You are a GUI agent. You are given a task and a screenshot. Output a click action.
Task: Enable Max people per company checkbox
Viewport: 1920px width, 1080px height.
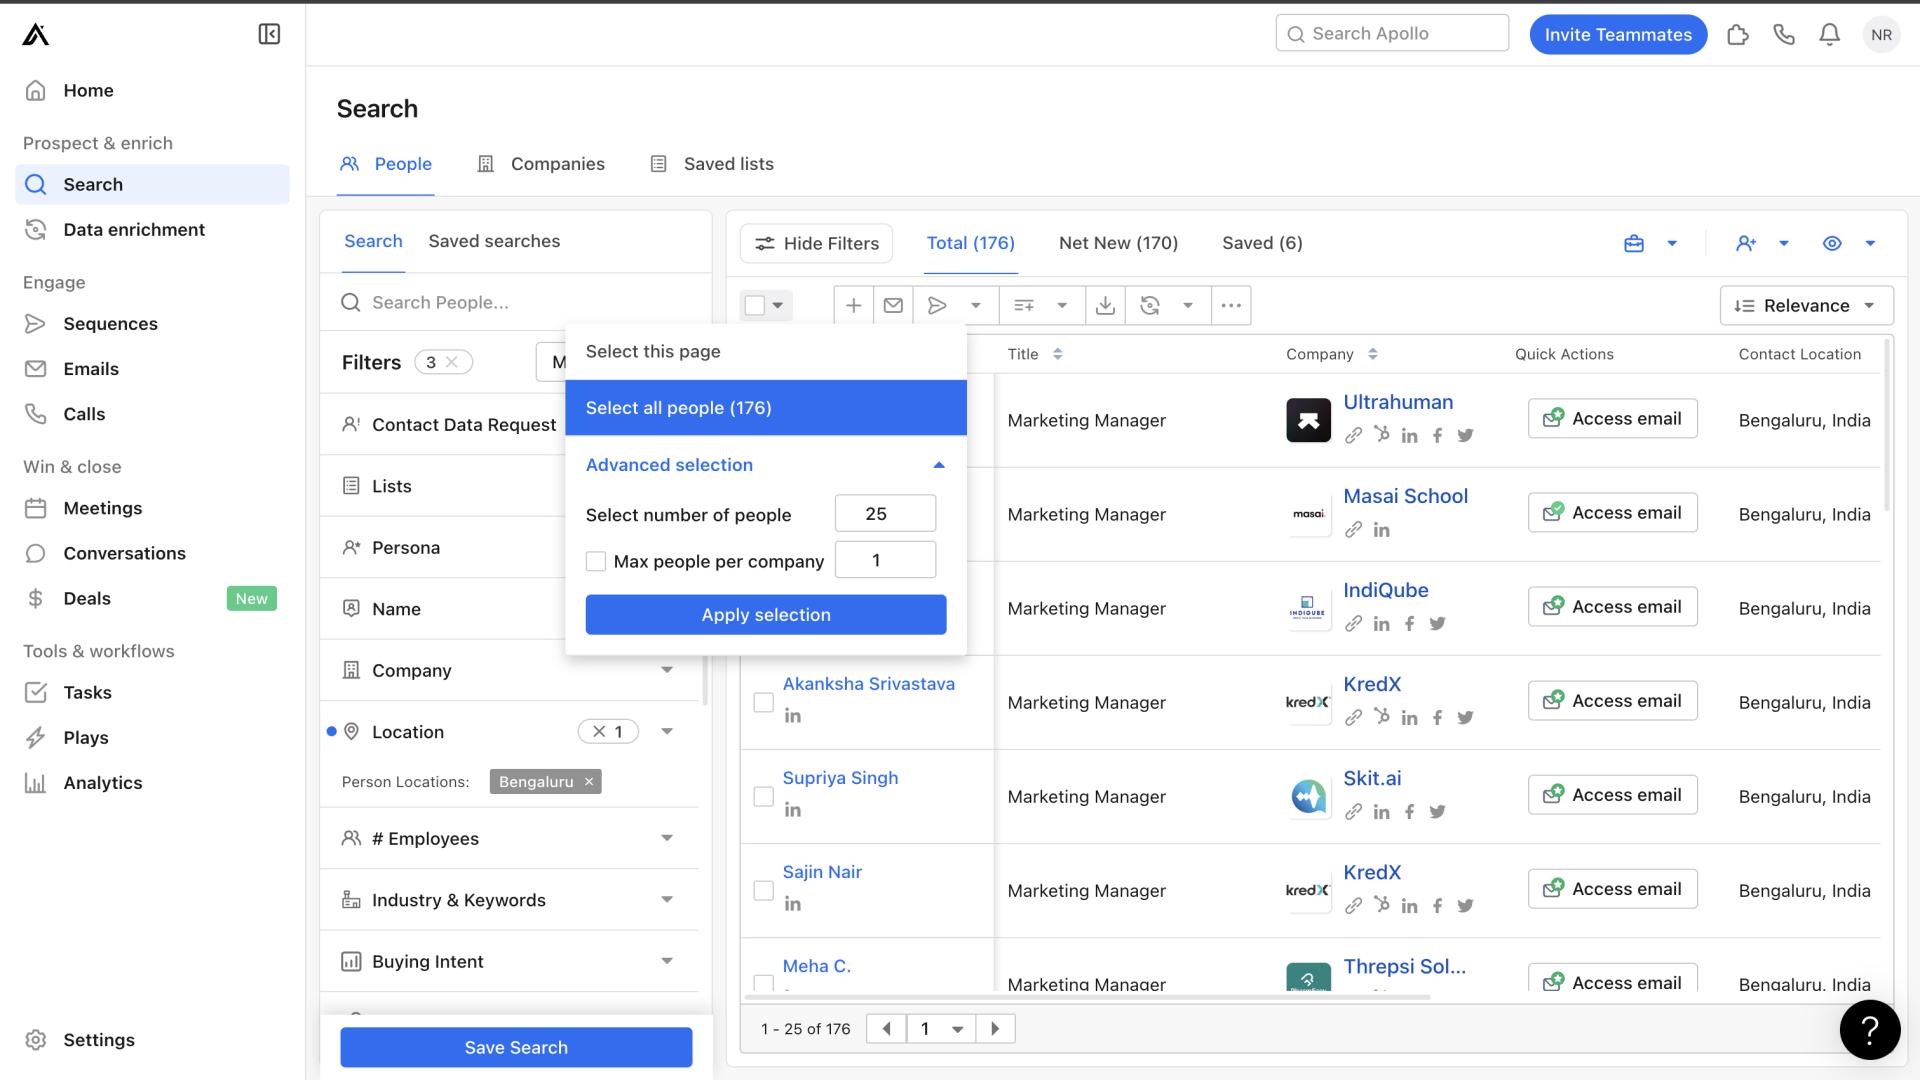pyautogui.click(x=595, y=560)
